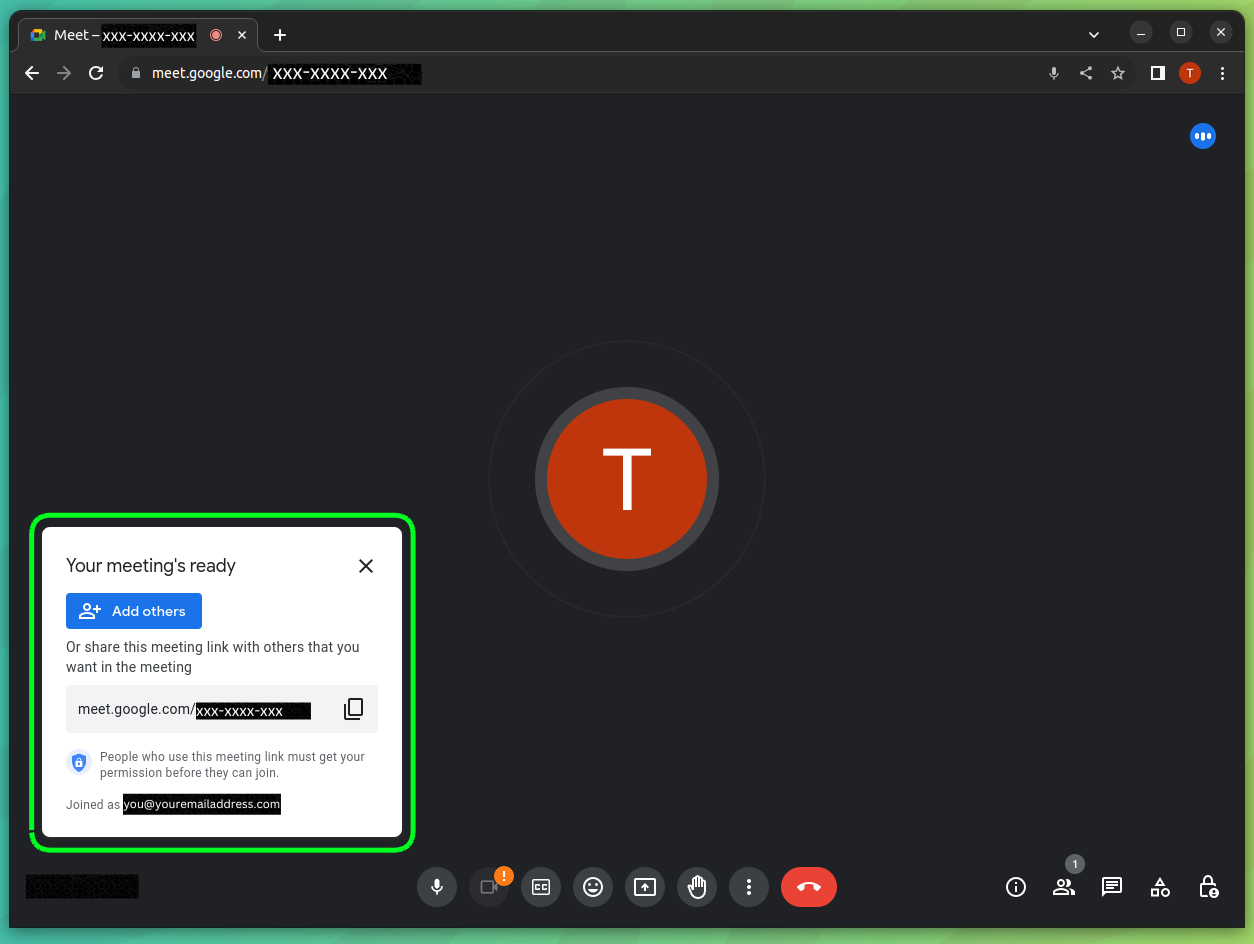Turn on the camera
This screenshot has height=944, width=1254.
tap(488, 887)
